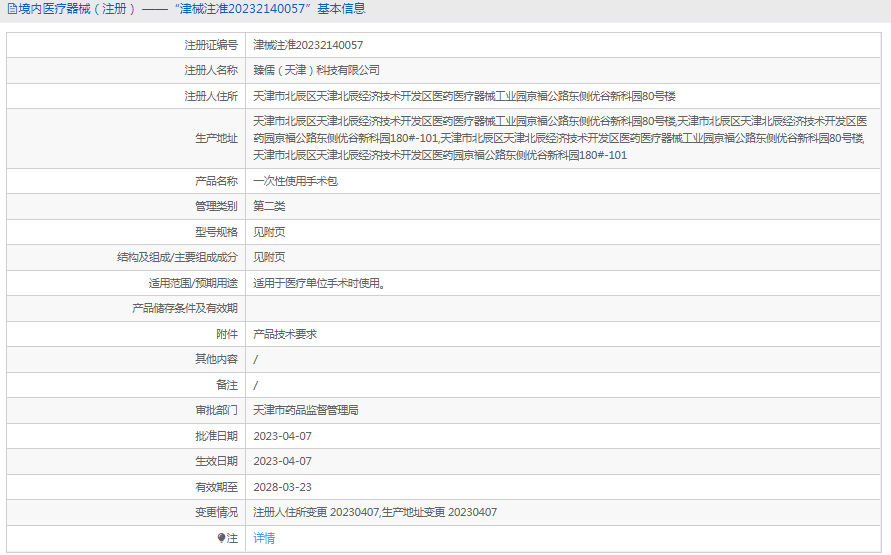This screenshot has width=891, height=555.
Task: Open the 详情 details link
Action: tap(264, 538)
